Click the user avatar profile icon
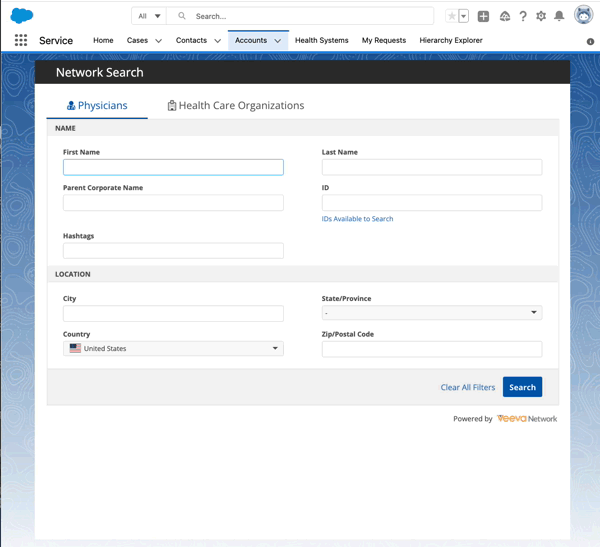 [583, 16]
